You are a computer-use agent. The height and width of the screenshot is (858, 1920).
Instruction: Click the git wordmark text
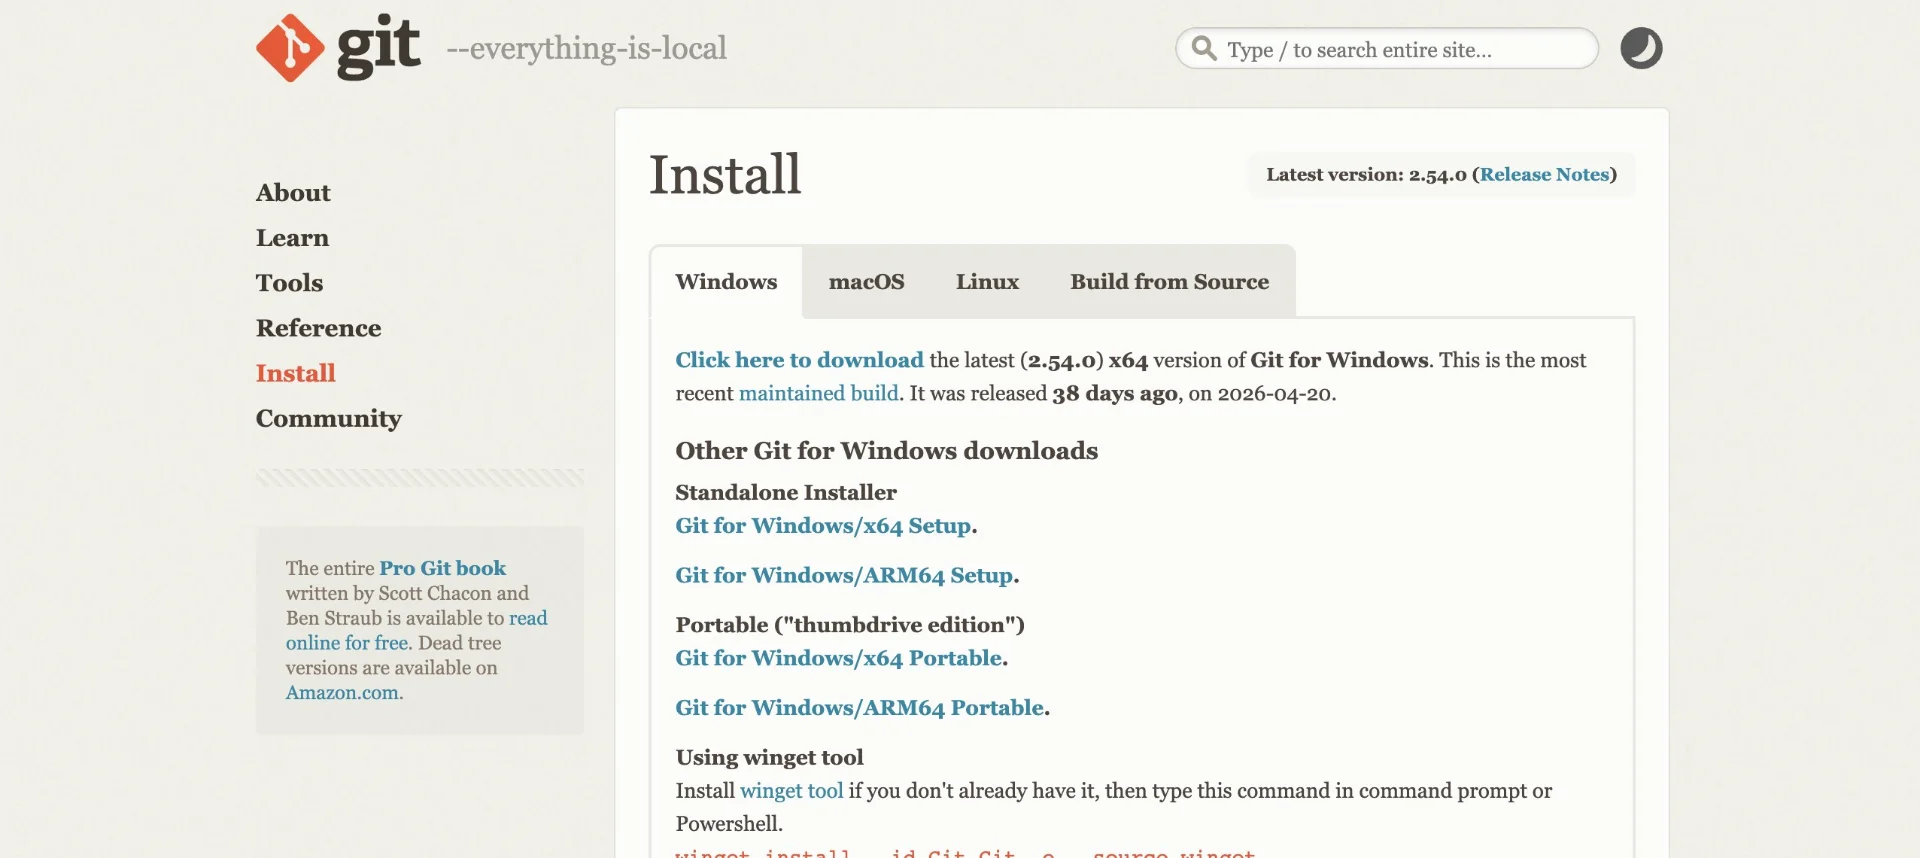point(379,48)
